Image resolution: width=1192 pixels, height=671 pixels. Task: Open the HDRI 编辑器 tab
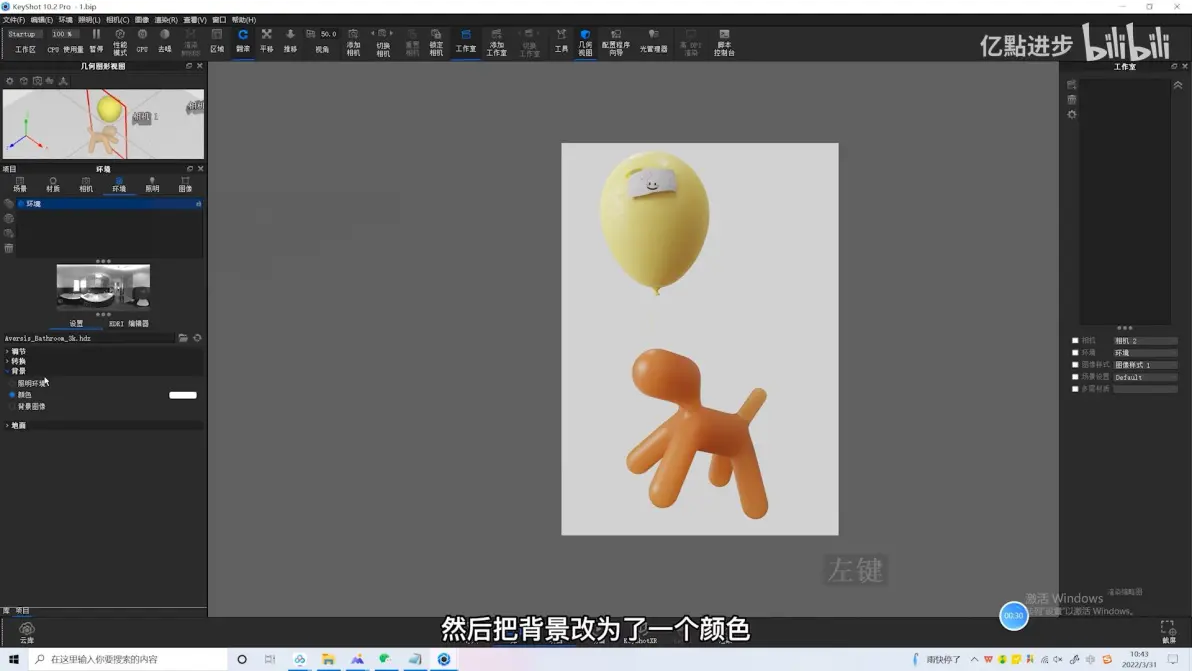coord(128,324)
